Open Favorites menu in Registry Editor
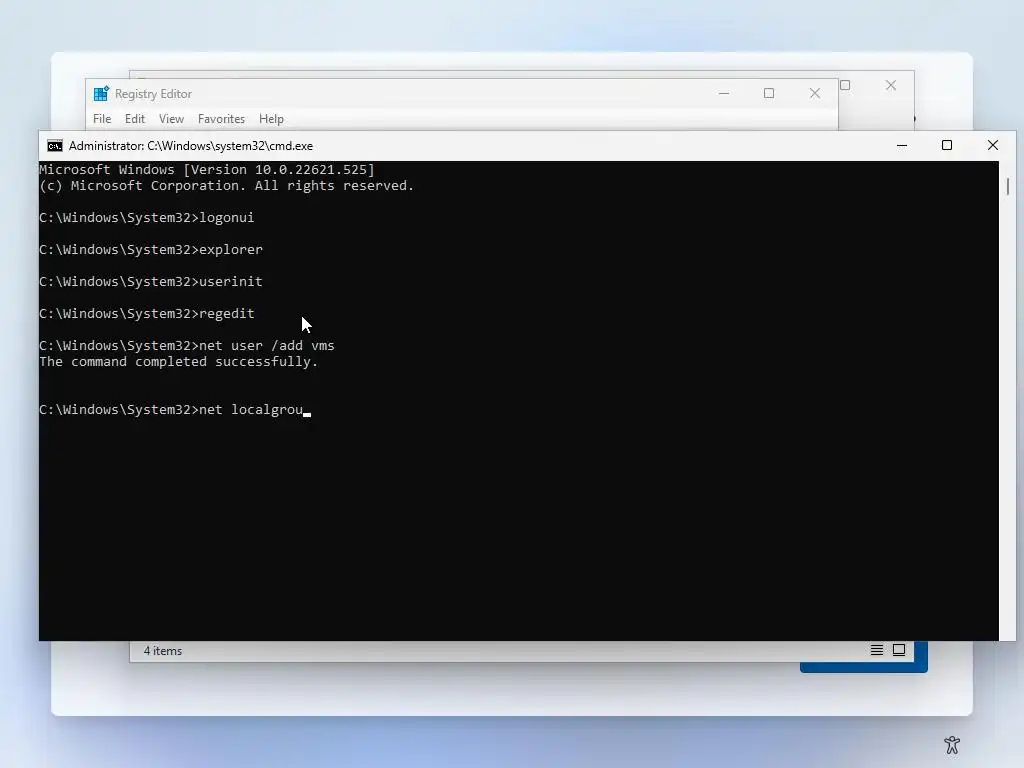This screenshot has height=768, width=1024. (221, 119)
